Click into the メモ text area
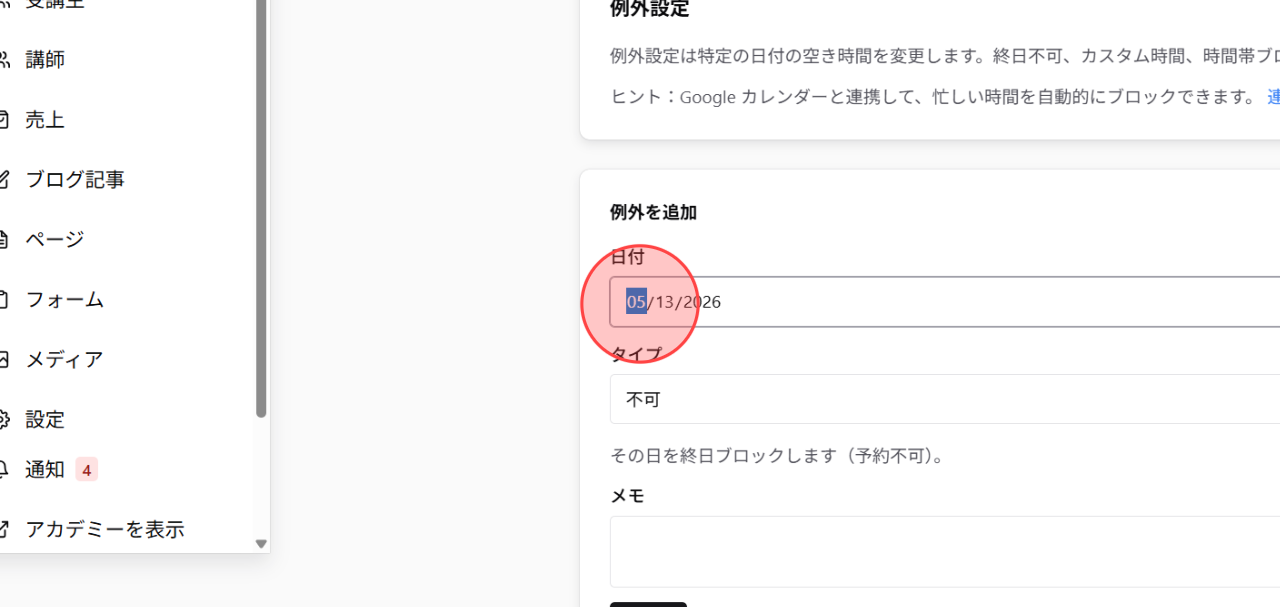Image resolution: width=1280 pixels, height=607 pixels. pyautogui.click(x=945, y=552)
